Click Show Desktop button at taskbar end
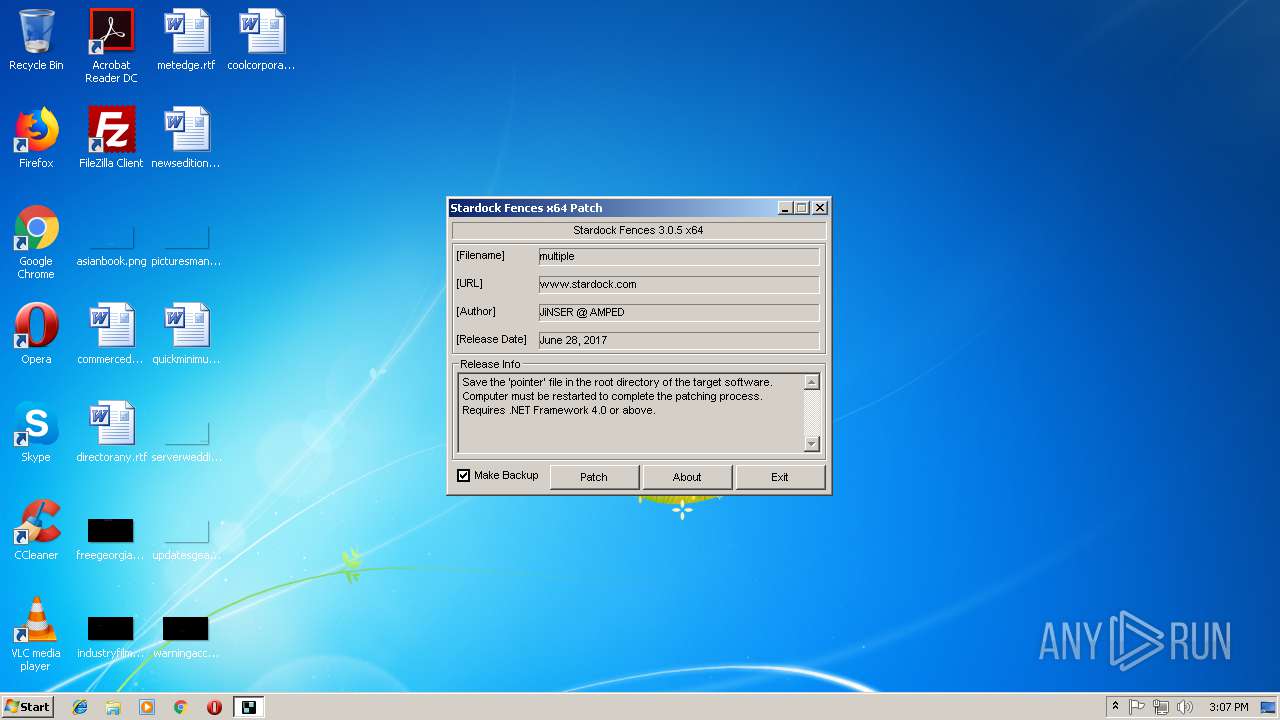This screenshot has height=720, width=1280. [1269, 707]
